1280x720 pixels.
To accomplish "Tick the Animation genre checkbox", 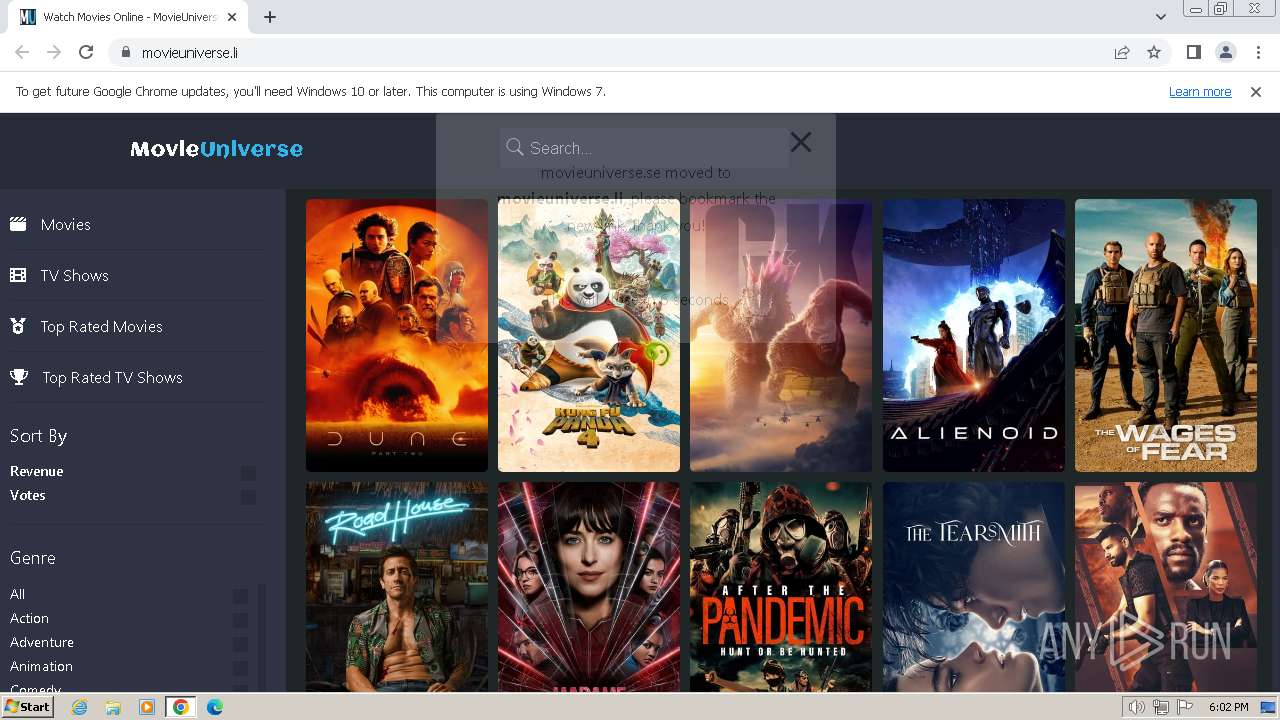I will (240, 668).
